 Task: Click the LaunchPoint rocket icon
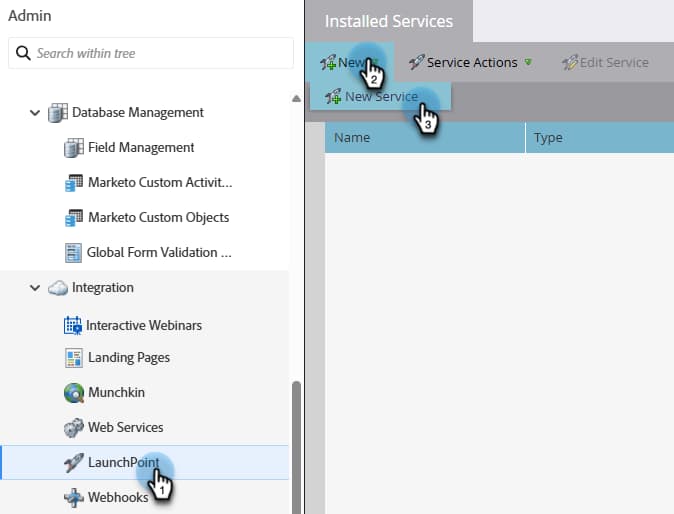[x=74, y=462]
